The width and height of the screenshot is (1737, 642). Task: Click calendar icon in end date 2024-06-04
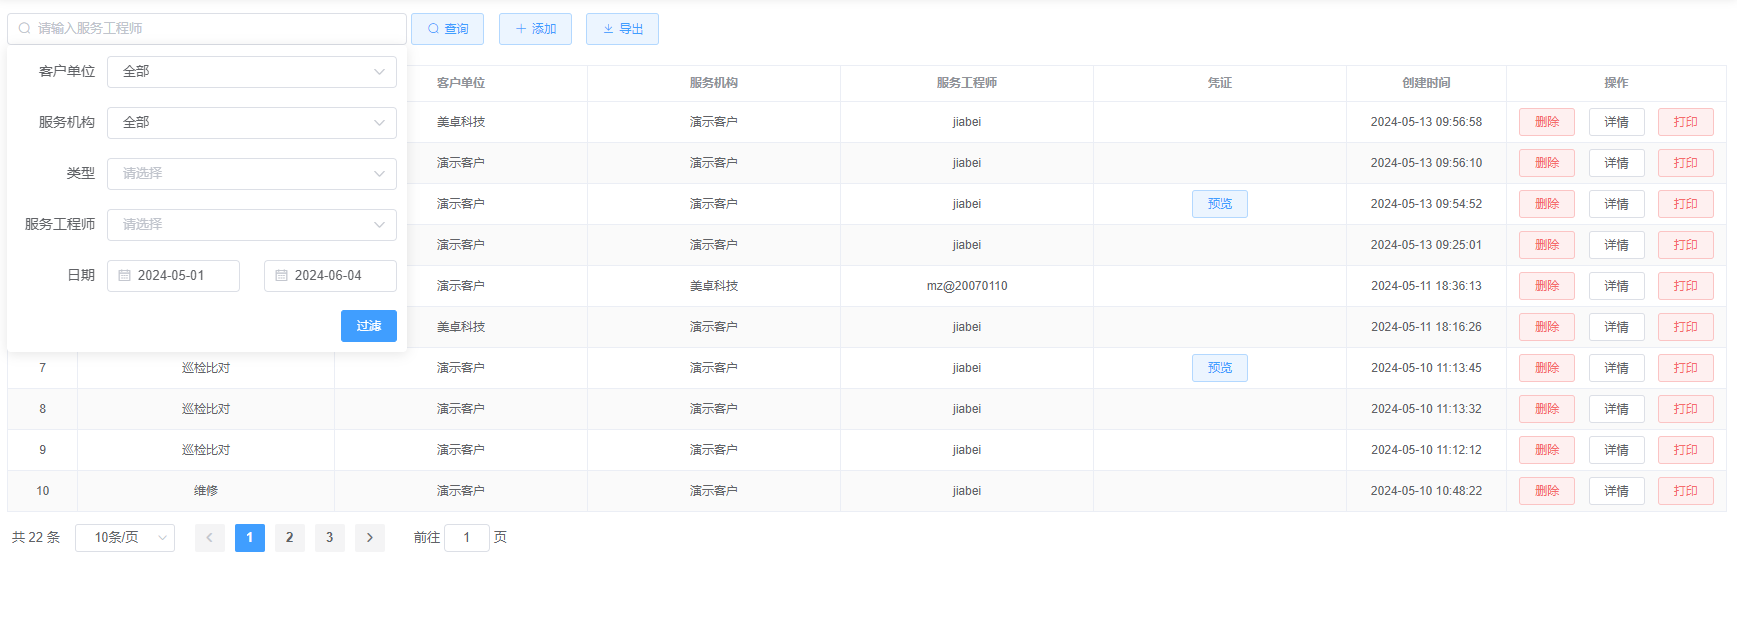coord(282,276)
